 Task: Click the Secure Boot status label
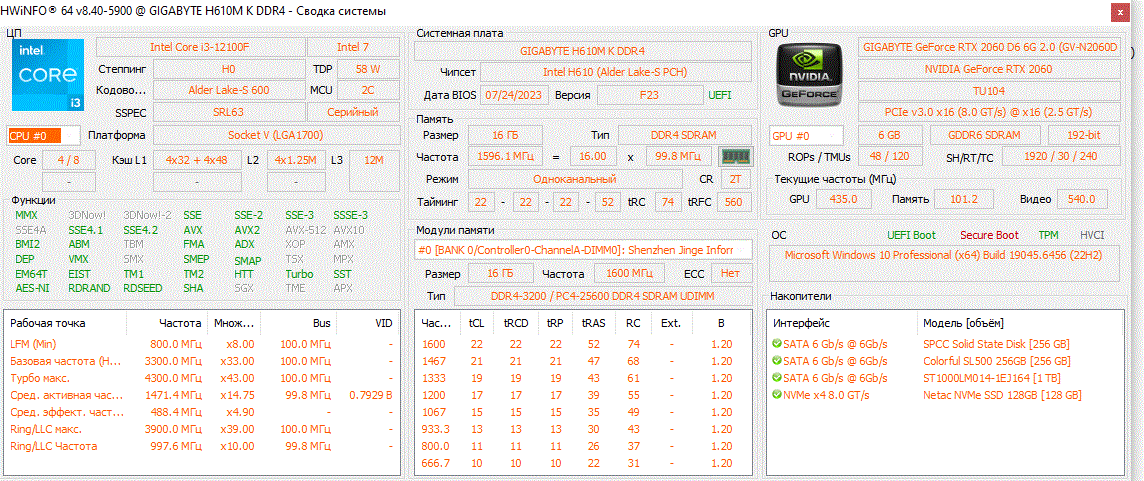989,235
